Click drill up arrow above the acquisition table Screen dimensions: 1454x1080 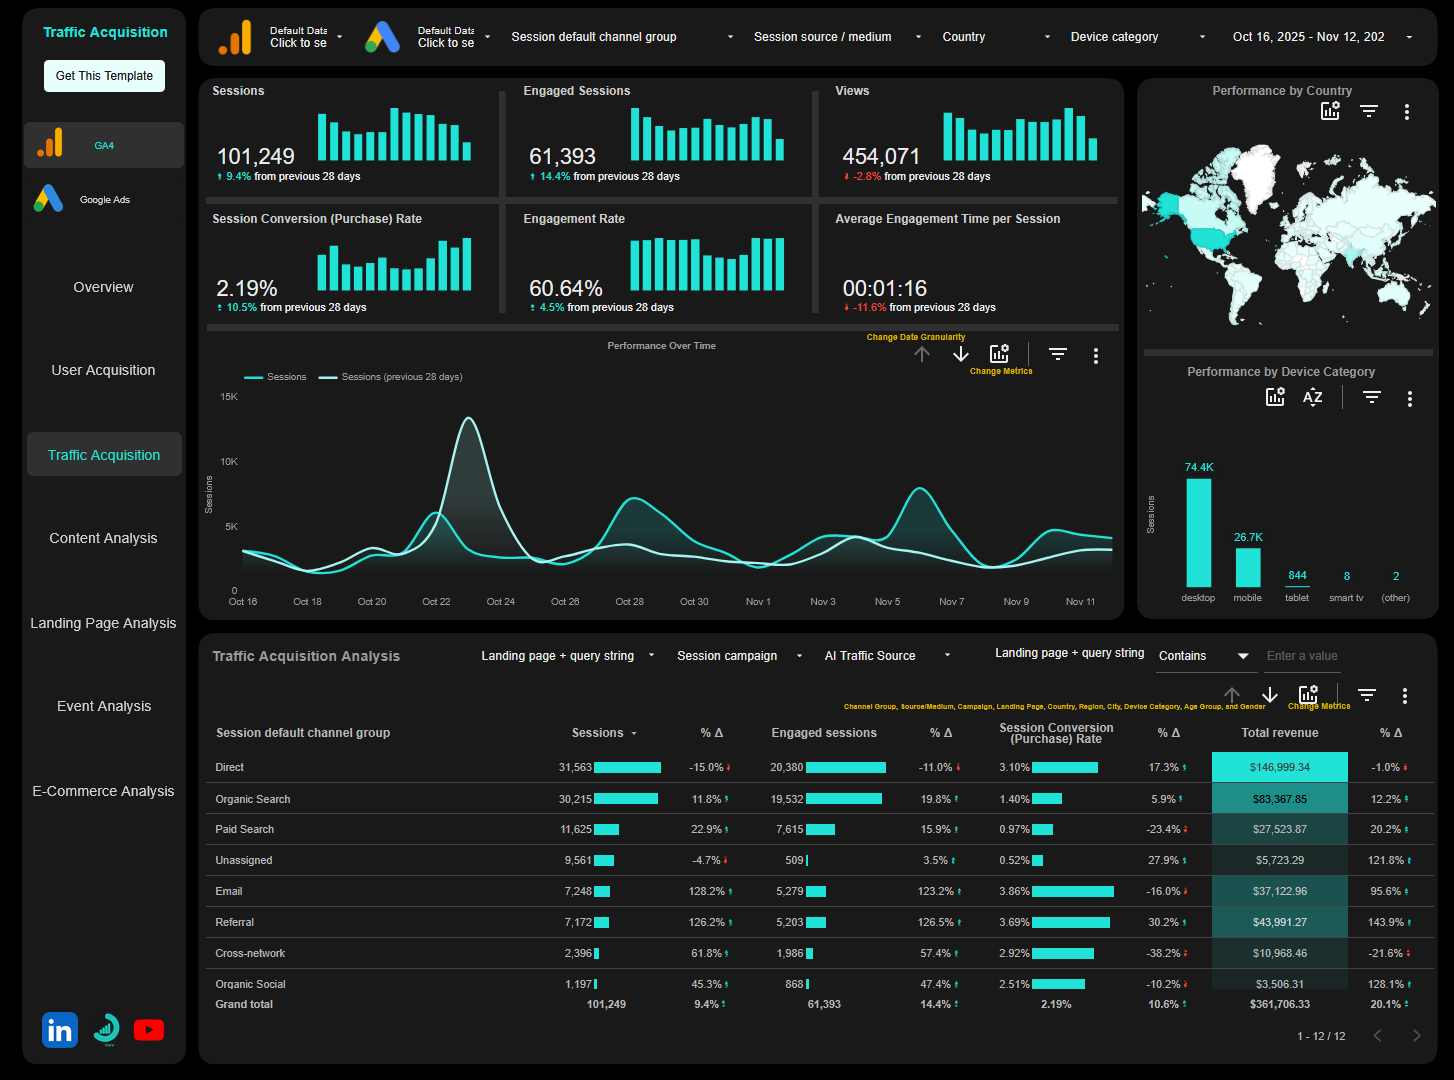(x=1232, y=694)
